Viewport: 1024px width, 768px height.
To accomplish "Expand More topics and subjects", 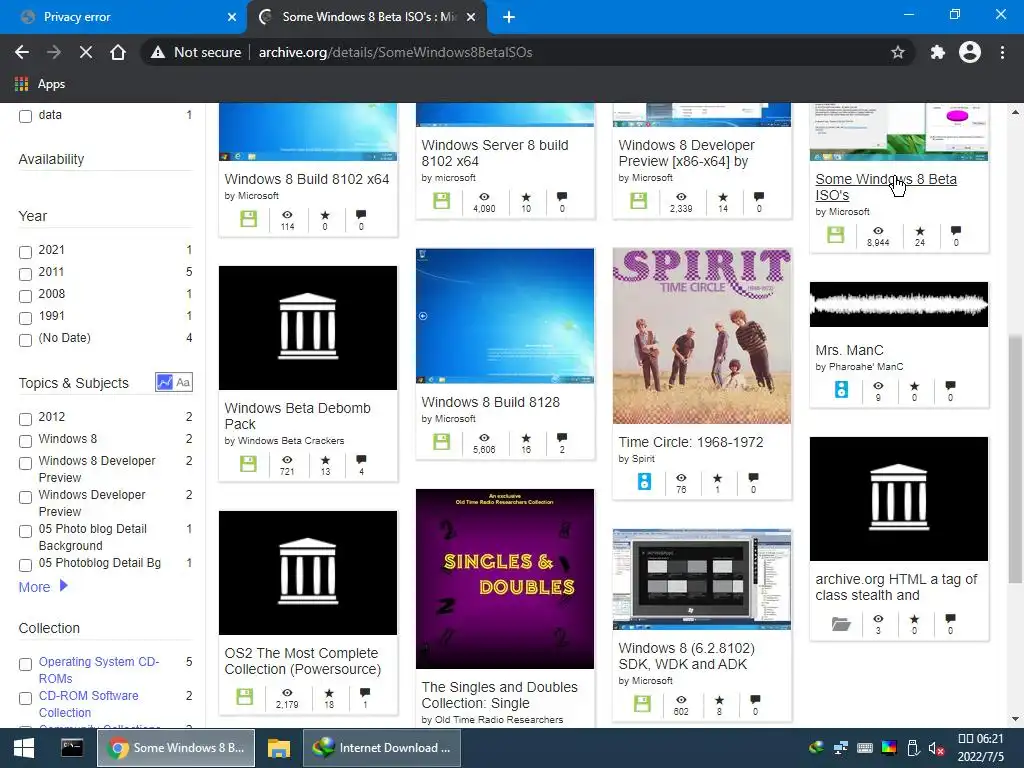I will [x=43, y=586].
